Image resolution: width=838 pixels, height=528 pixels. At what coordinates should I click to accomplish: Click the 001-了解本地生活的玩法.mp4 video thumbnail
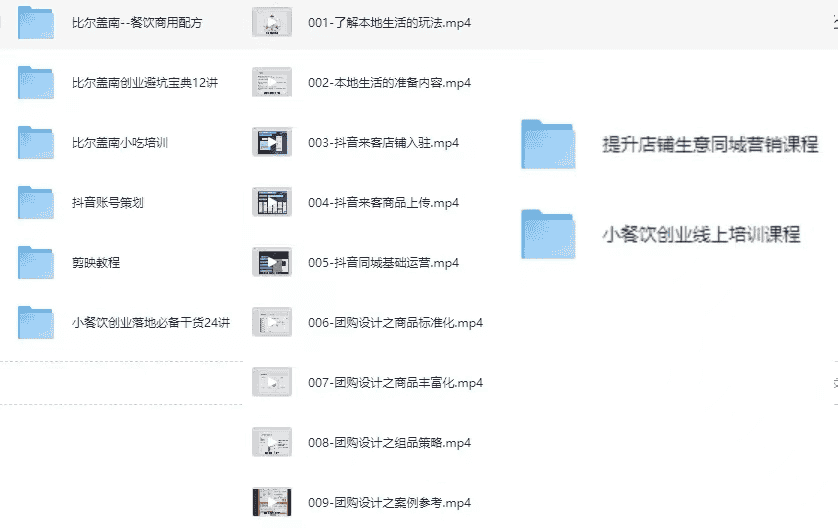[272, 22]
